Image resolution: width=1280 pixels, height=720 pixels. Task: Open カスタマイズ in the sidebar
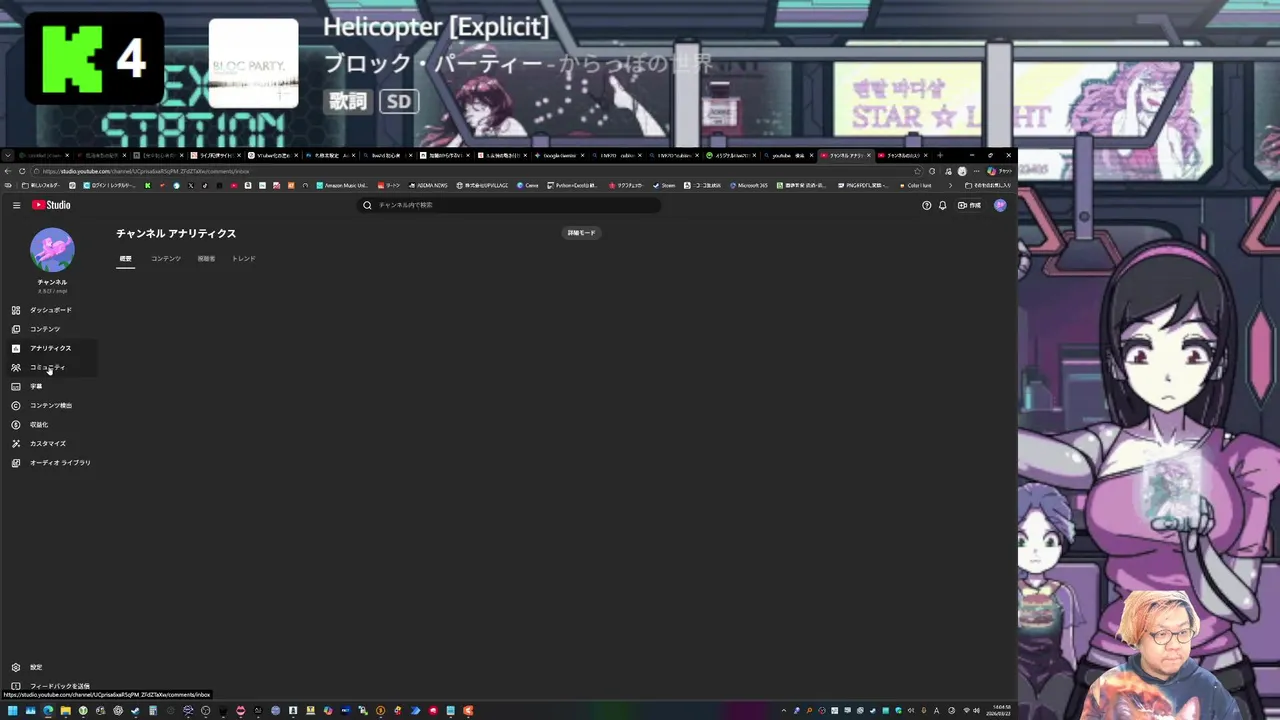click(50, 443)
